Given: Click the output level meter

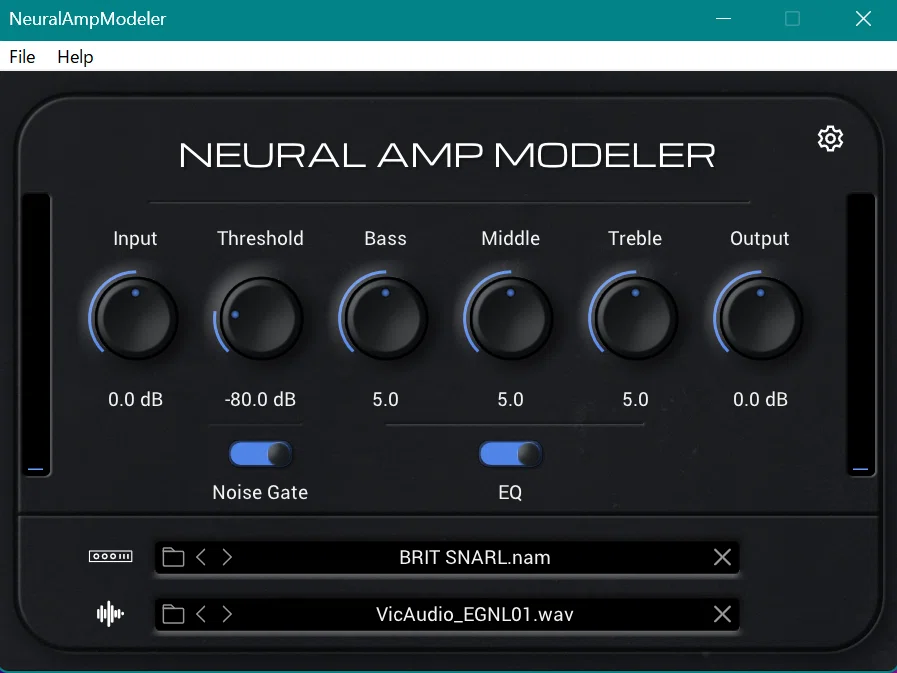Looking at the screenshot, I should coord(861,335).
